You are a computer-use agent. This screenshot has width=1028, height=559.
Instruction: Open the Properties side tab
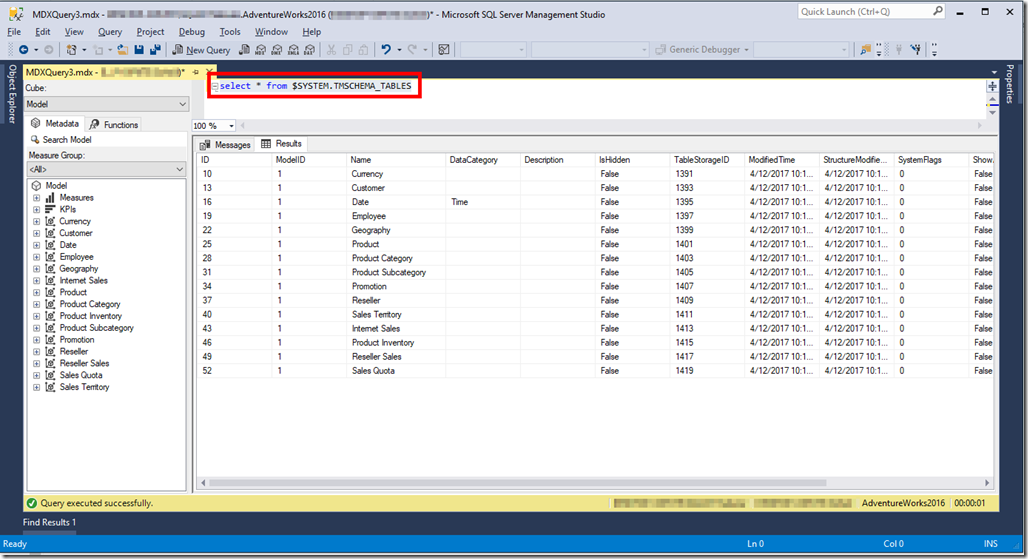pos(1010,84)
